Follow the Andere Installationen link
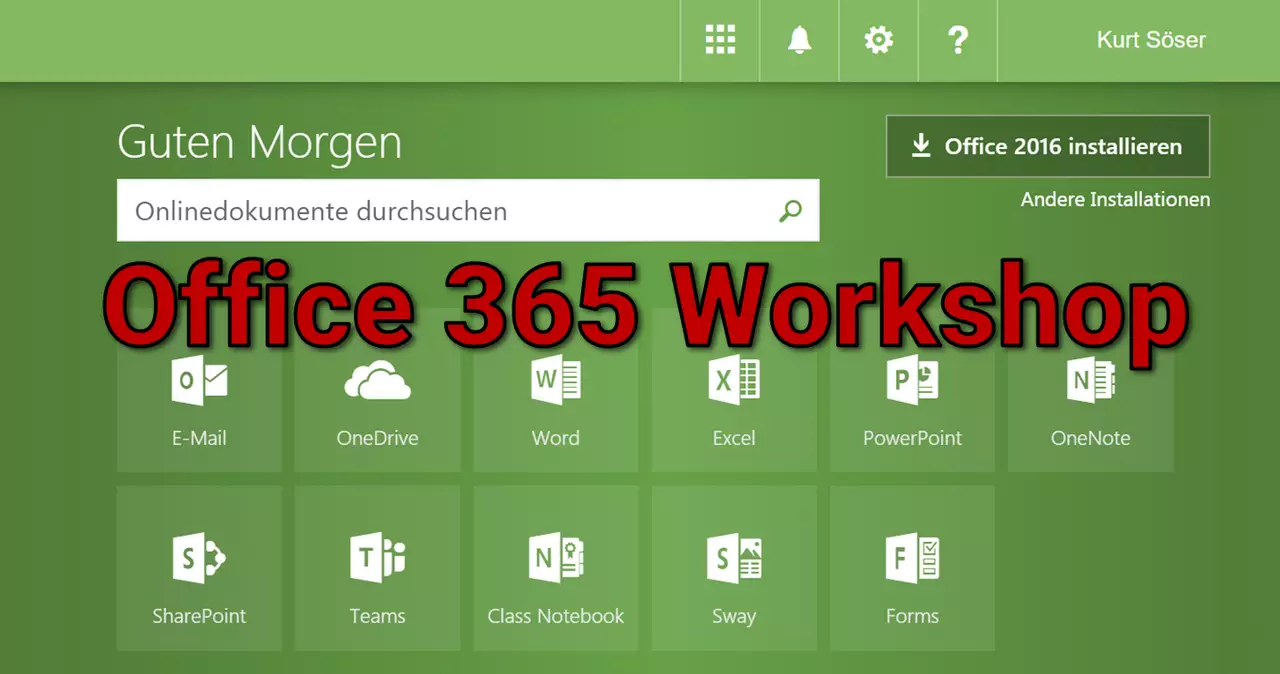Screen dimensions: 1280x674 coord(1115,200)
